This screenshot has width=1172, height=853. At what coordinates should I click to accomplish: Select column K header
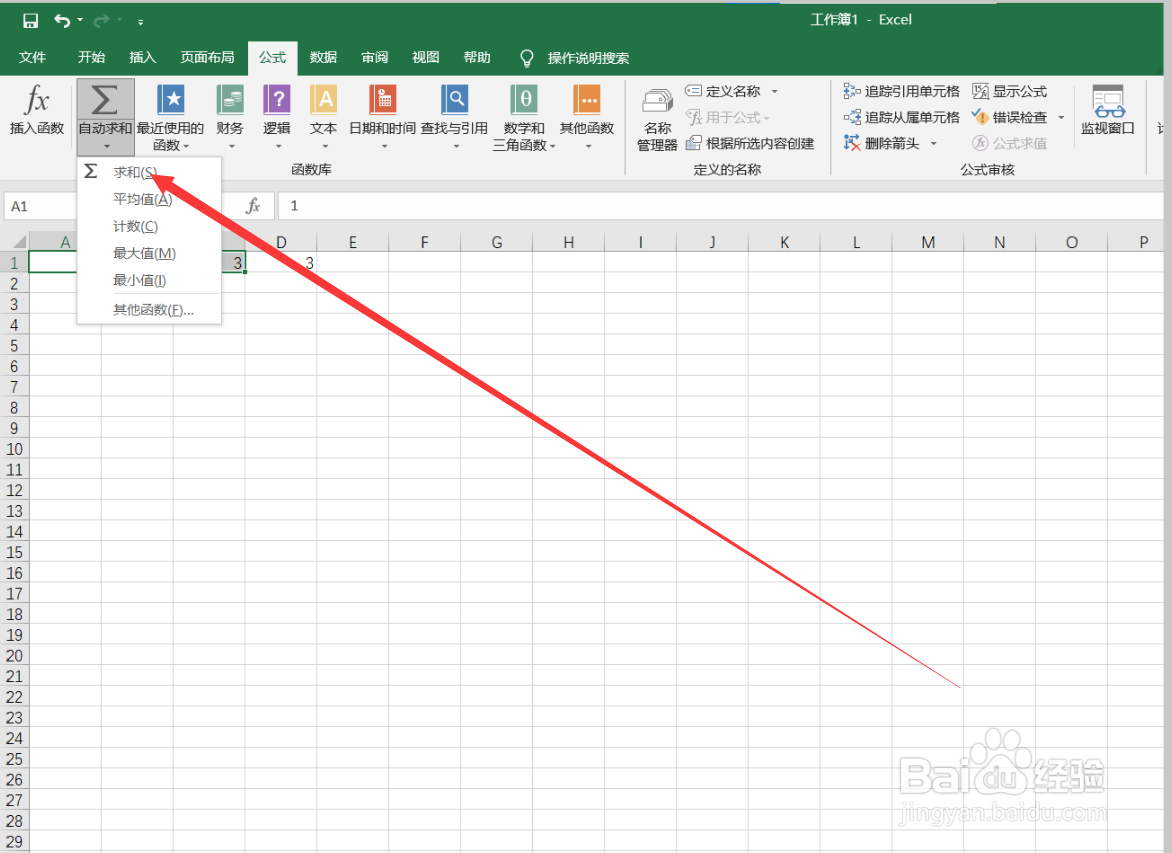point(784,242)
